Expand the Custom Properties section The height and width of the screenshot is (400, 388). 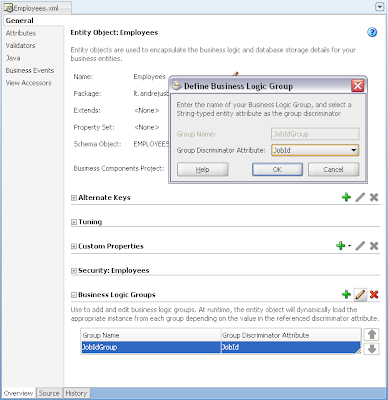pyautogui.click(x=74, y=246)
